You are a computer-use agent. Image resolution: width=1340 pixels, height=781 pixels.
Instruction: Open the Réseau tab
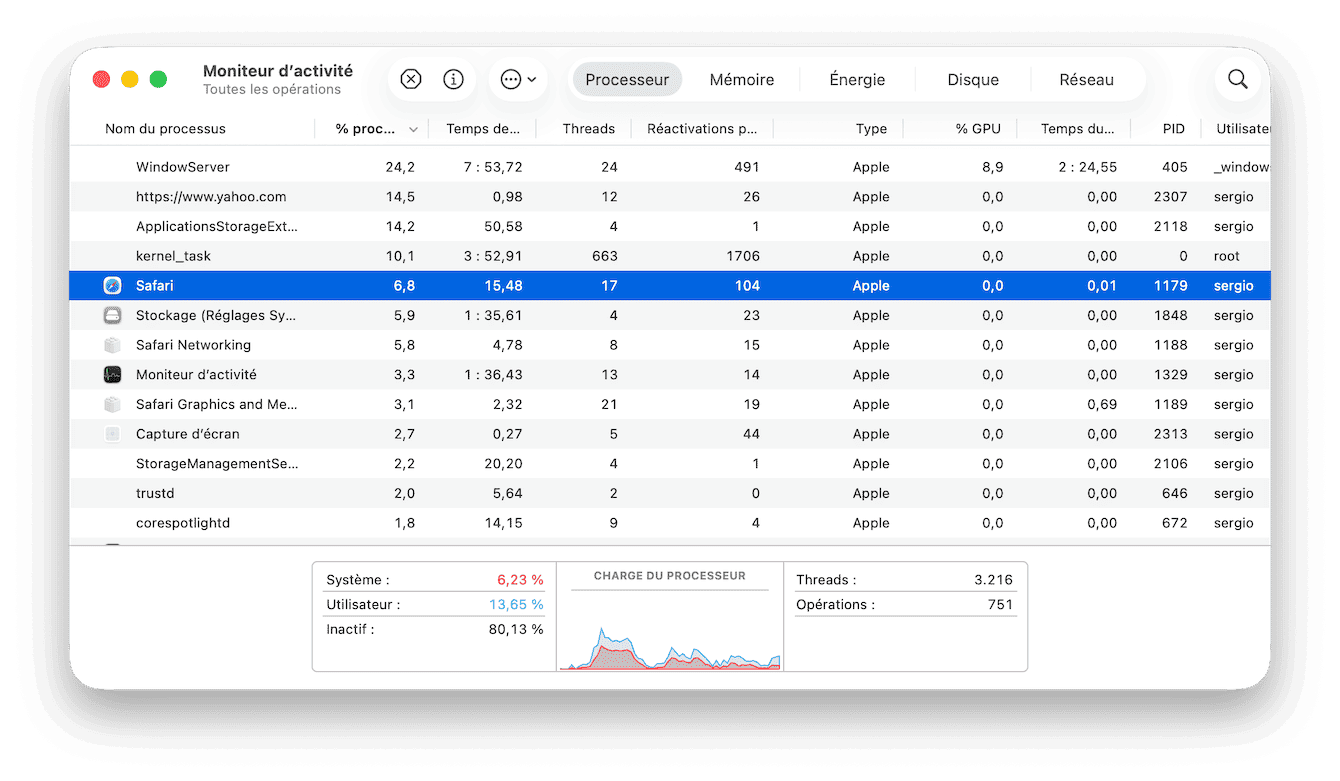[1087, 79]
